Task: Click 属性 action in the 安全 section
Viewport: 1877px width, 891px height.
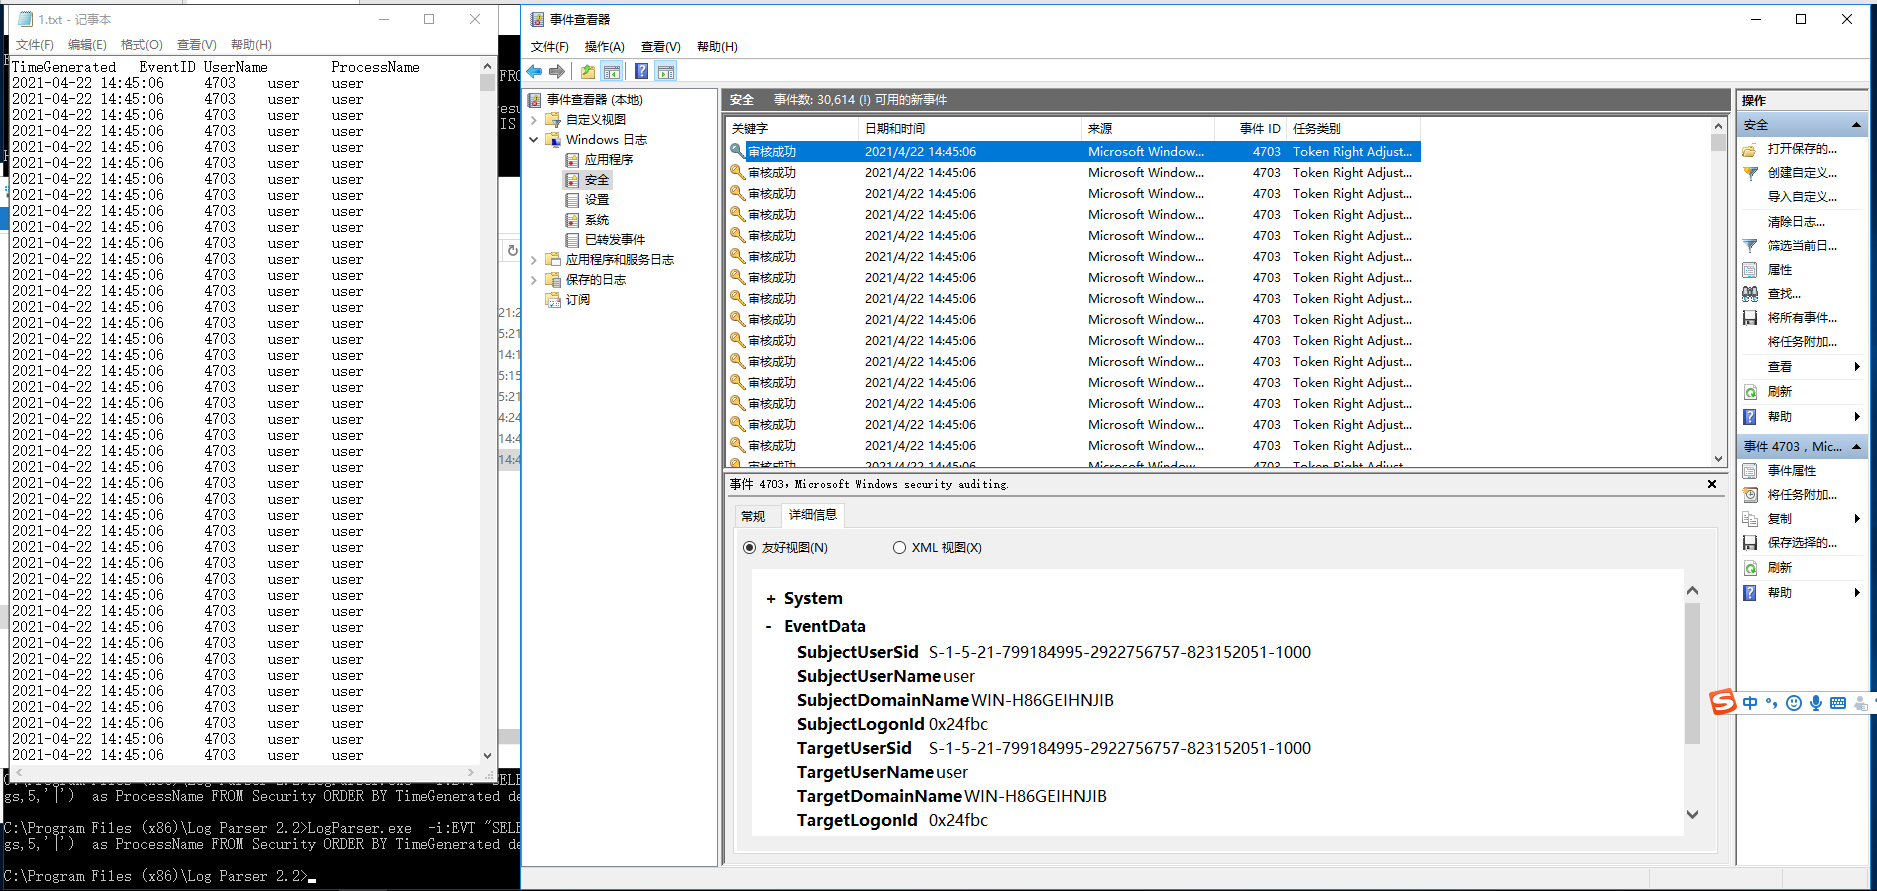Action: (x=1779, y=270)
